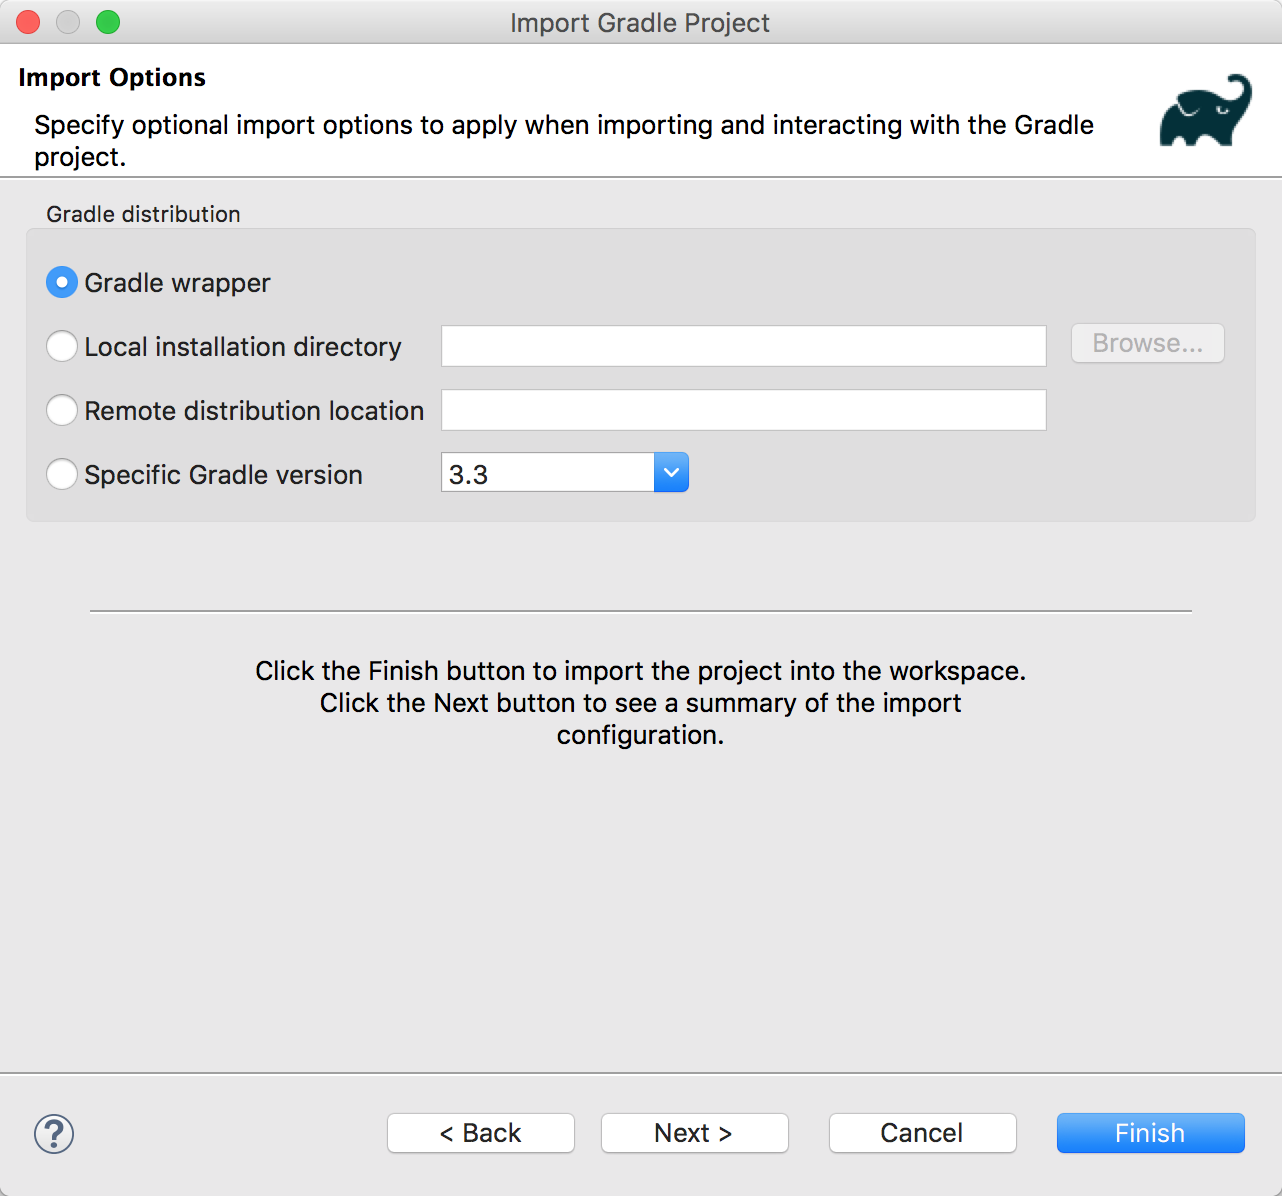Maximize the dialog with the green button
The width and height of the screenshot is (1282, 1196).
(108, 22)
